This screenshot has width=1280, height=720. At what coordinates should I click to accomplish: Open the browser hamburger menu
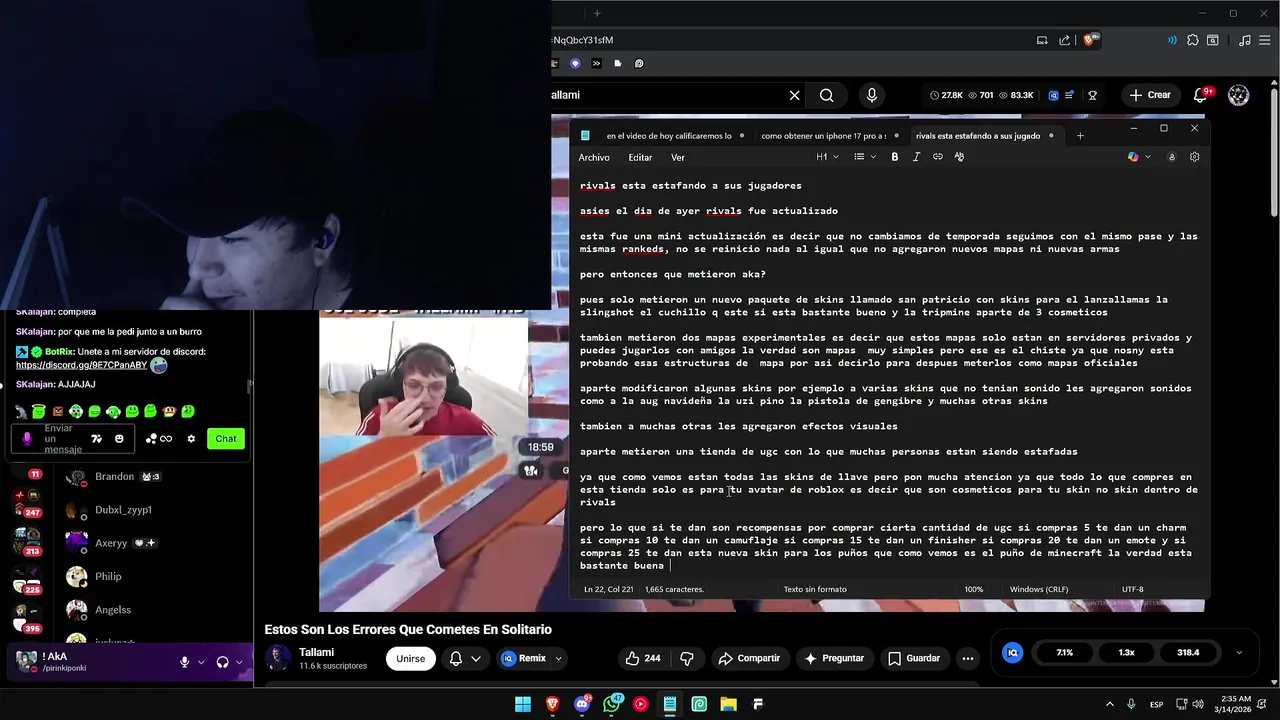pyautogui.click(x=1264, y=40)
